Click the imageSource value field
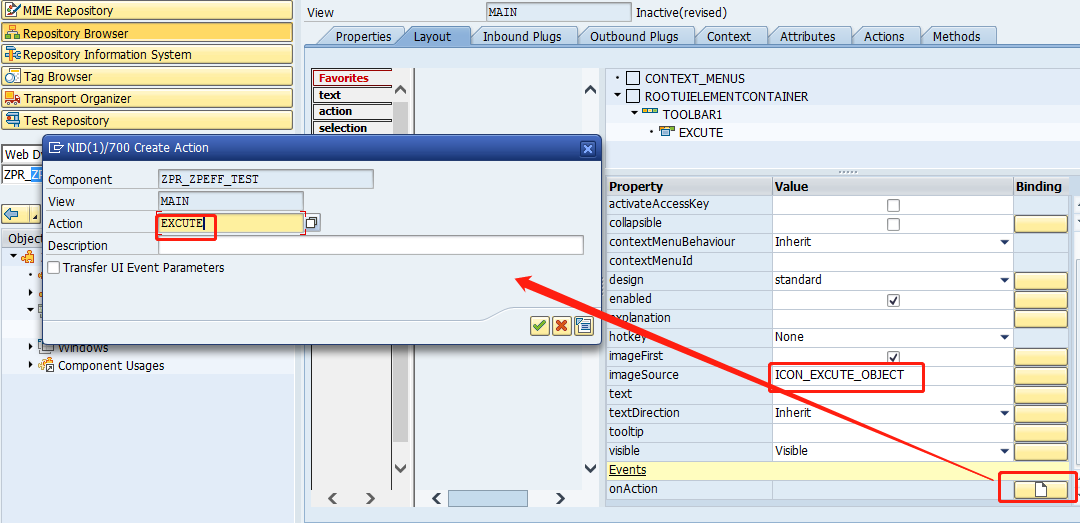1080x523 pixels. click(893, 376)
